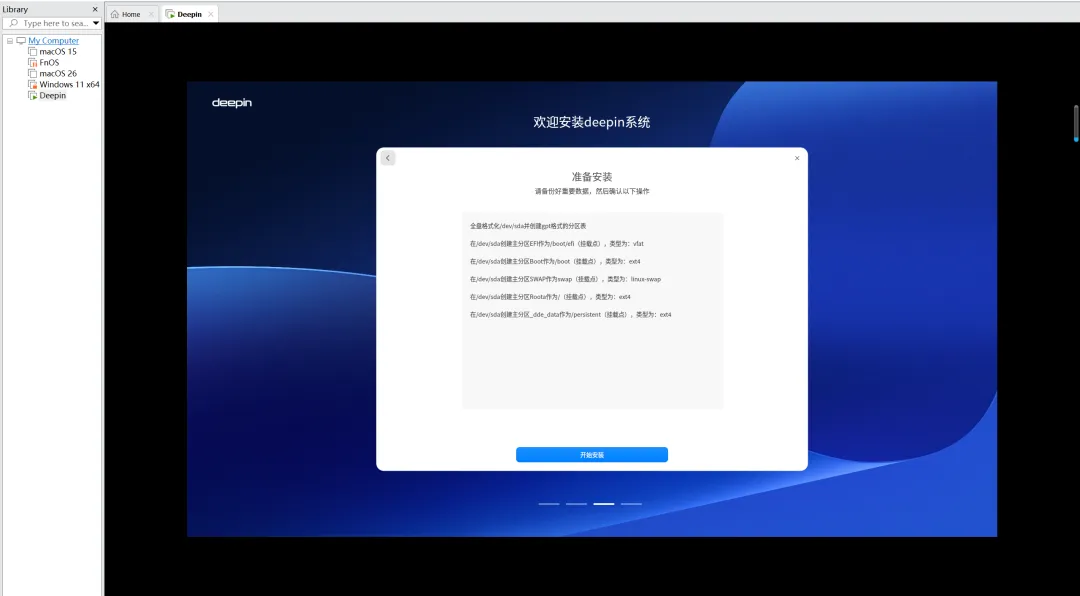1080x596 pixels.
Task: Click the vertical scrollbar on the right
Action: 1076,123
